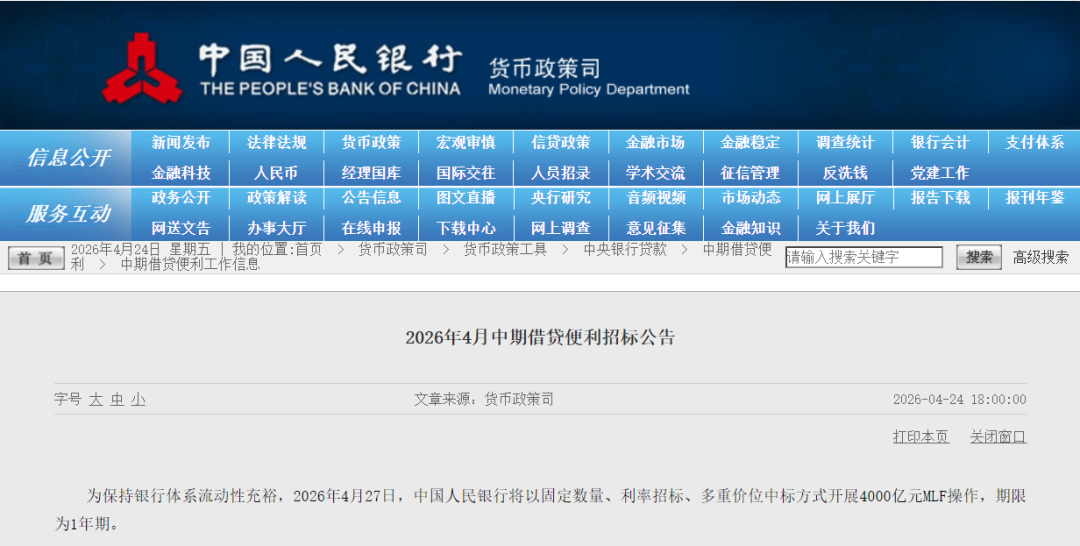Open the 意见征集 service link

(655, 228)
